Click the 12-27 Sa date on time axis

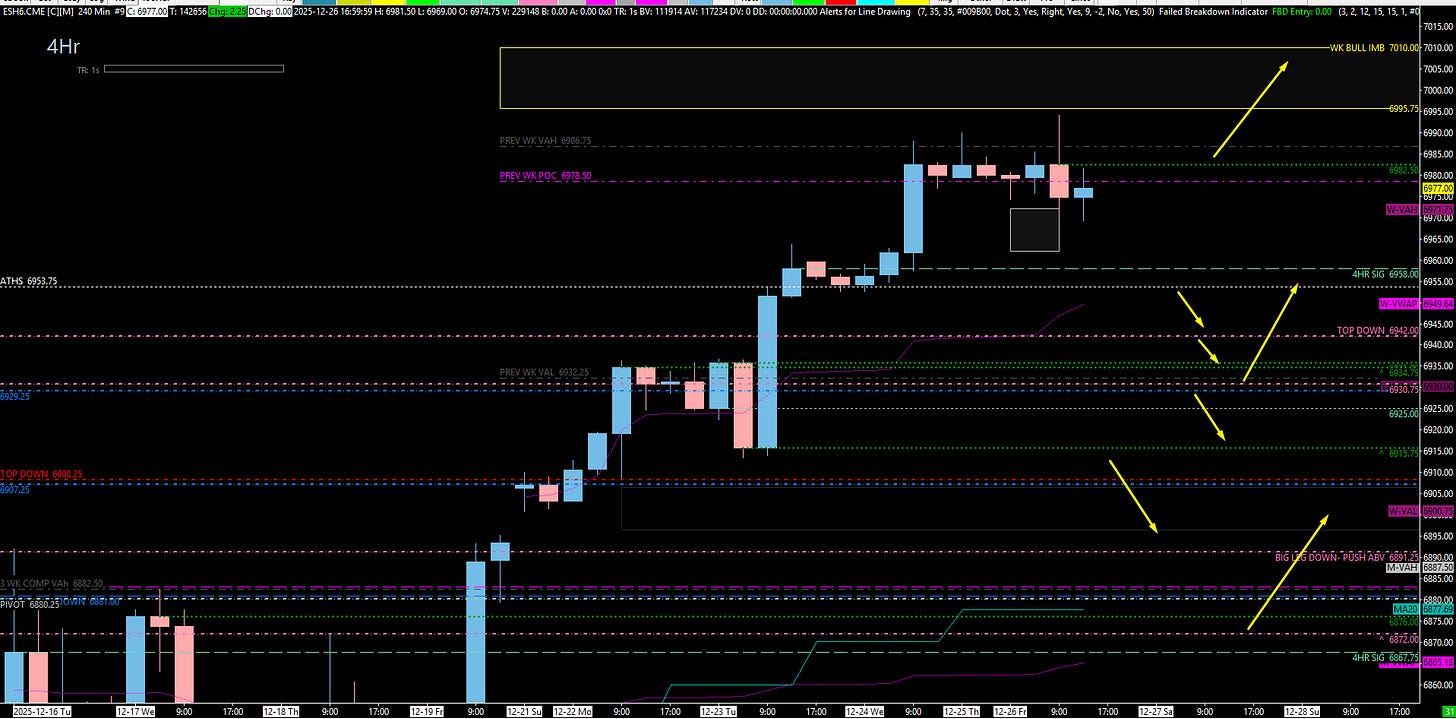1158,711
